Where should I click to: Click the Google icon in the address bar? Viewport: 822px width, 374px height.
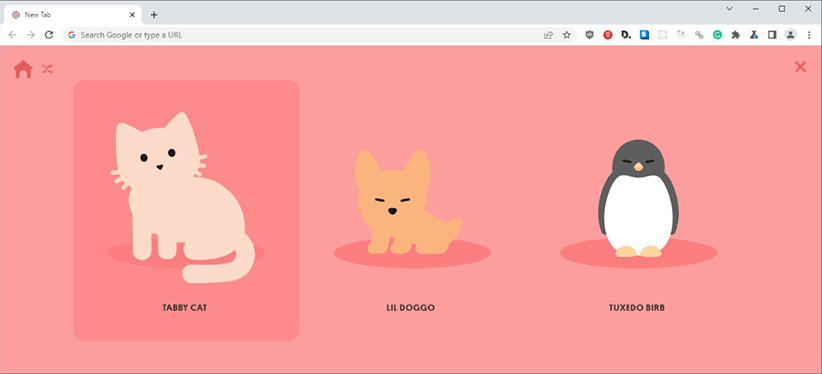click(x=72, y=35)
